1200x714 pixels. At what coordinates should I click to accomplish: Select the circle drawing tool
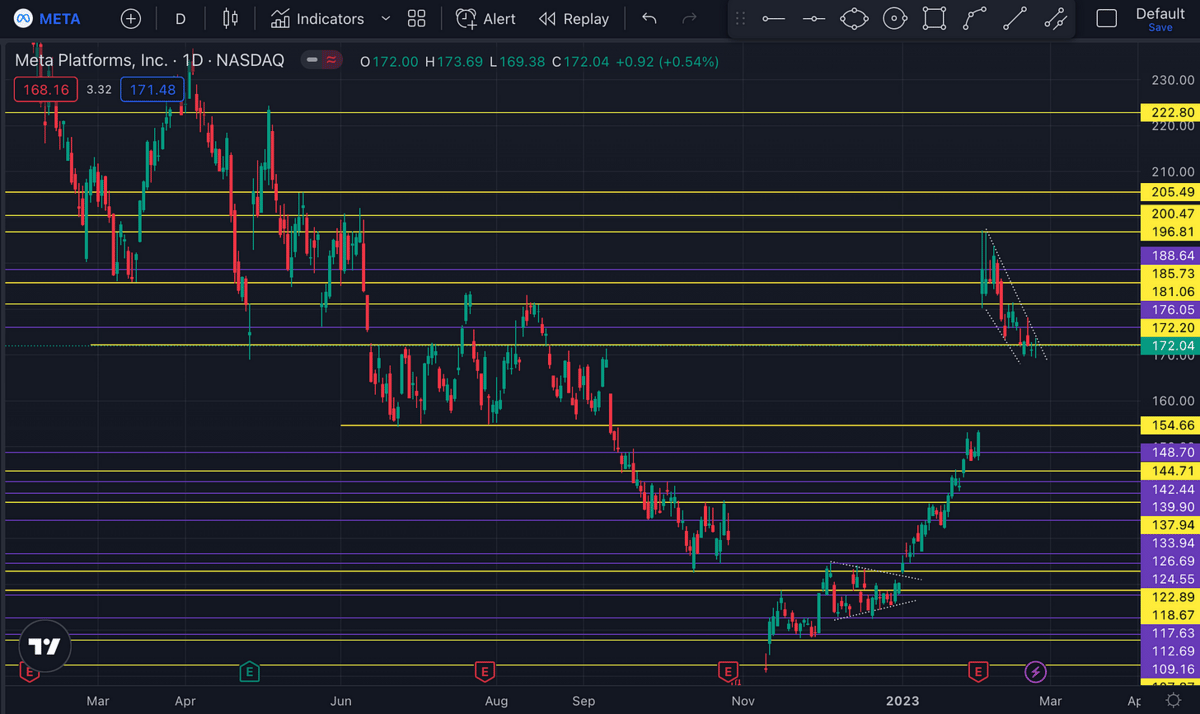(895, 19)
